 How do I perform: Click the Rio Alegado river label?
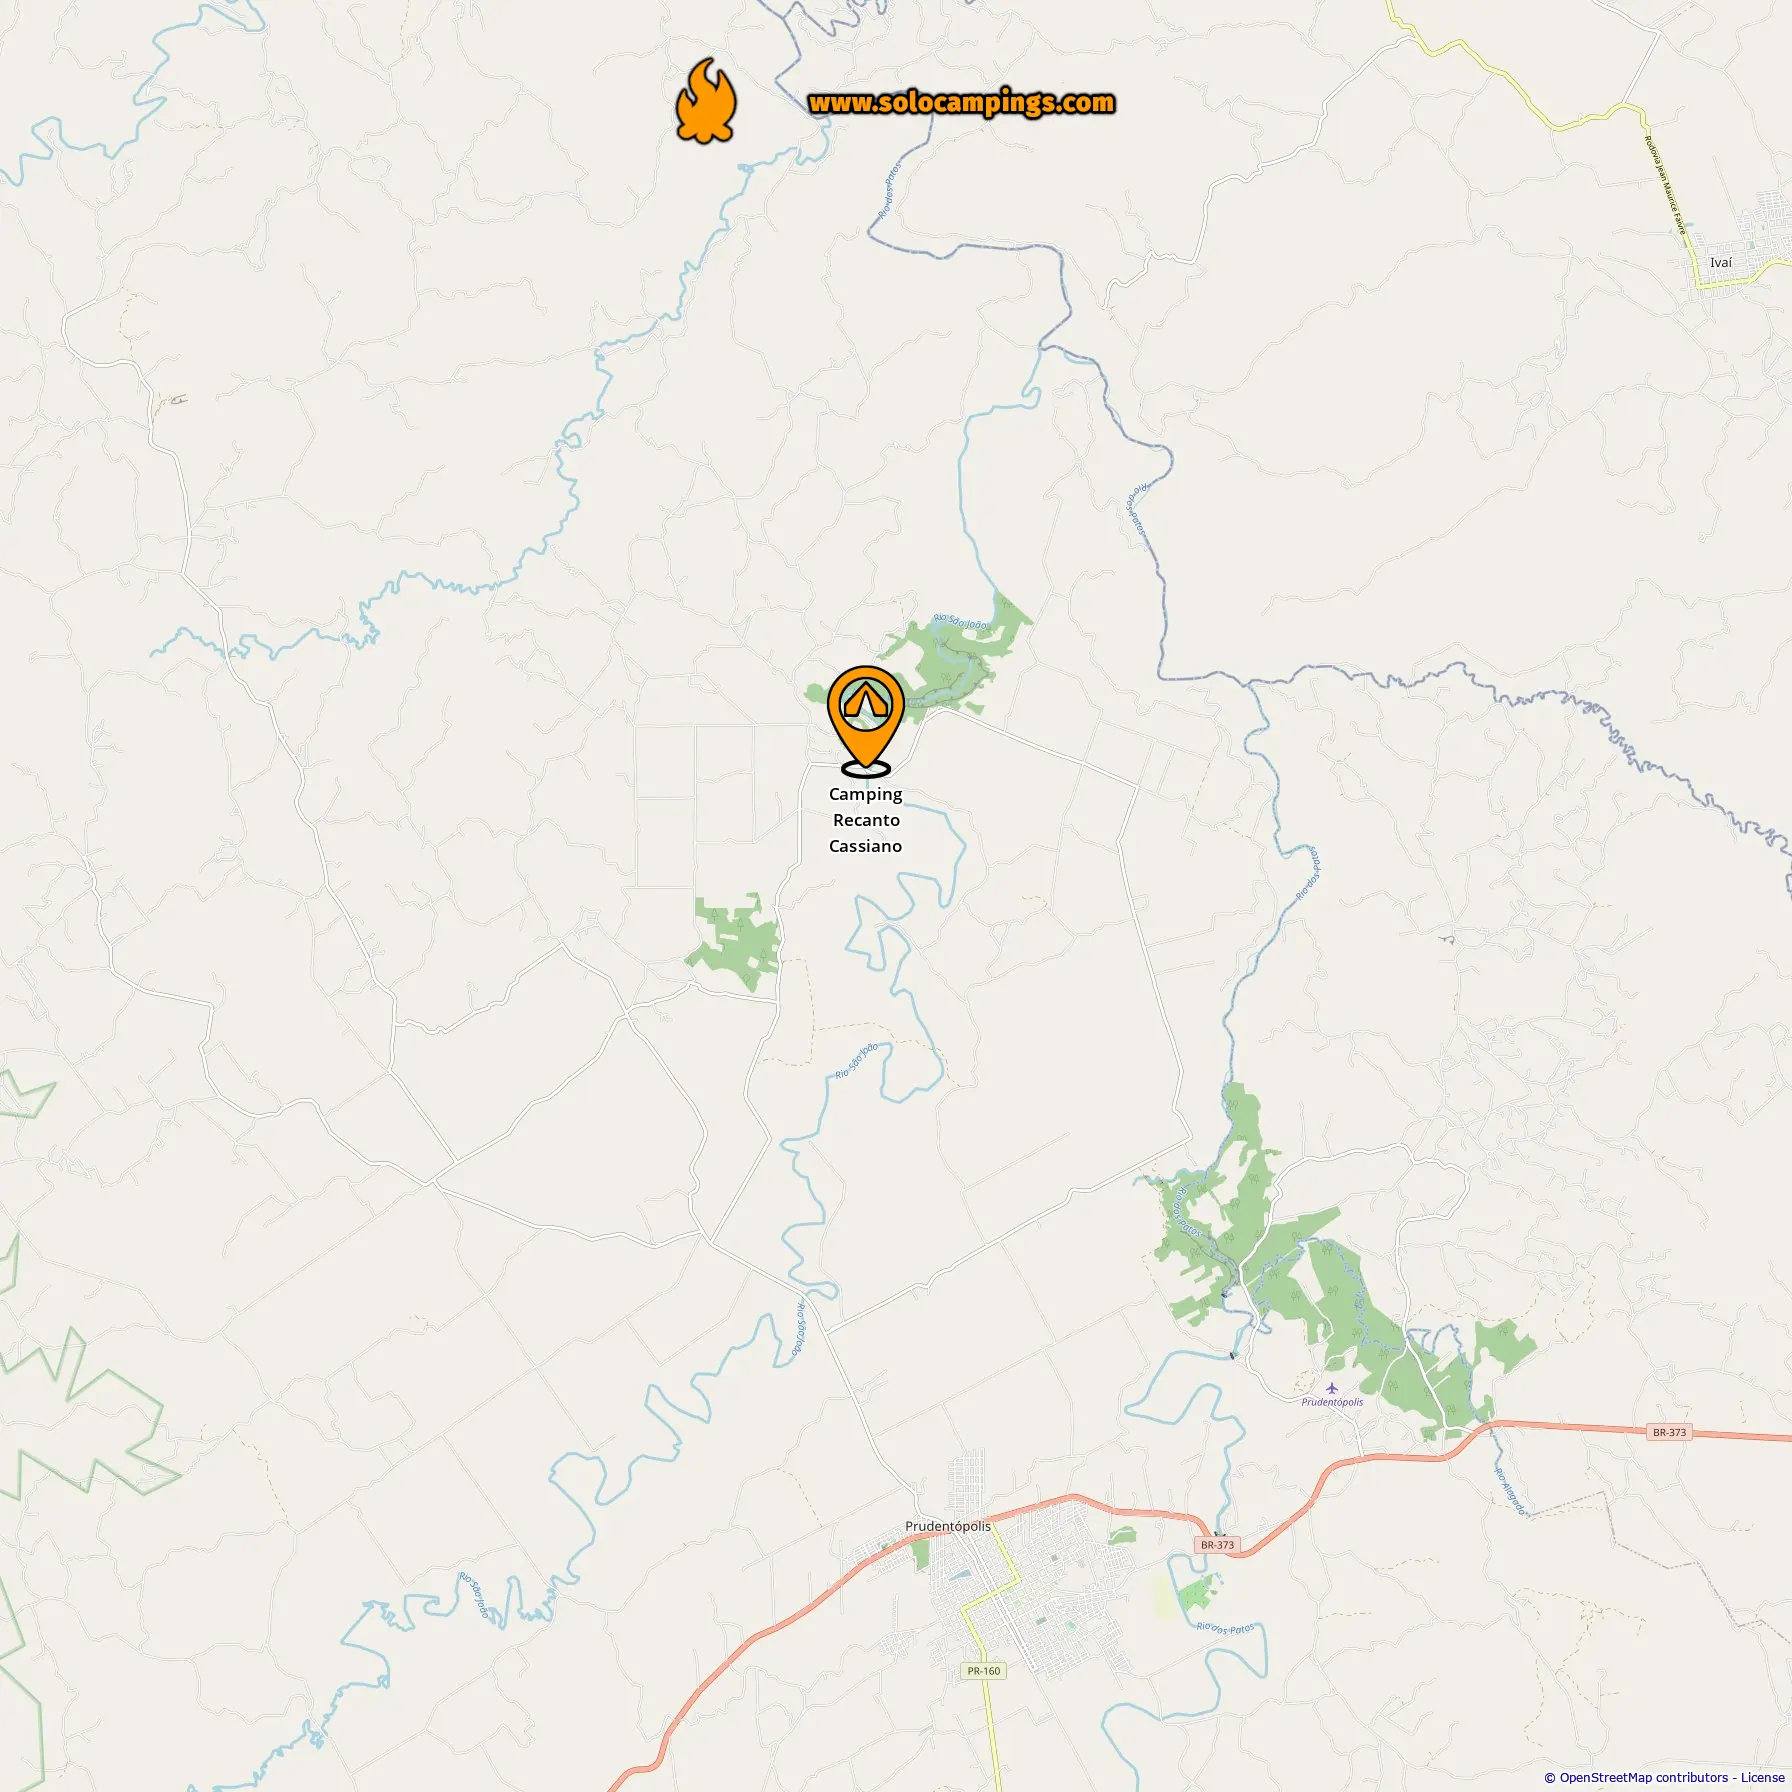click(x=1512, y=1491)
